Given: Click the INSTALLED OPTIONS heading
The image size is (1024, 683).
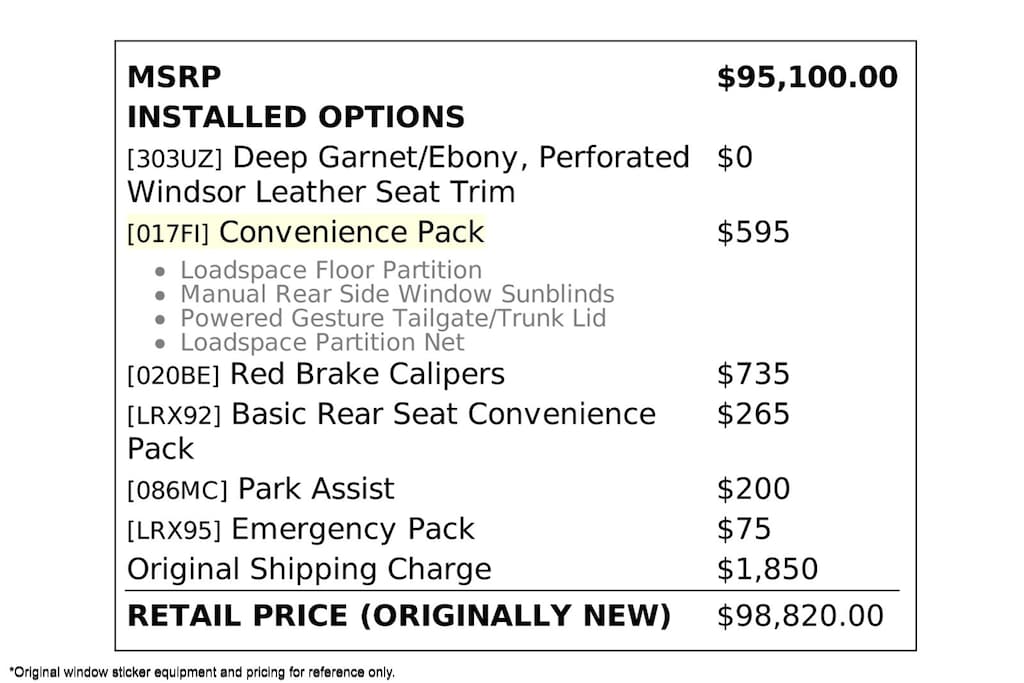Looking at the screenshot, I should [295, 117].
